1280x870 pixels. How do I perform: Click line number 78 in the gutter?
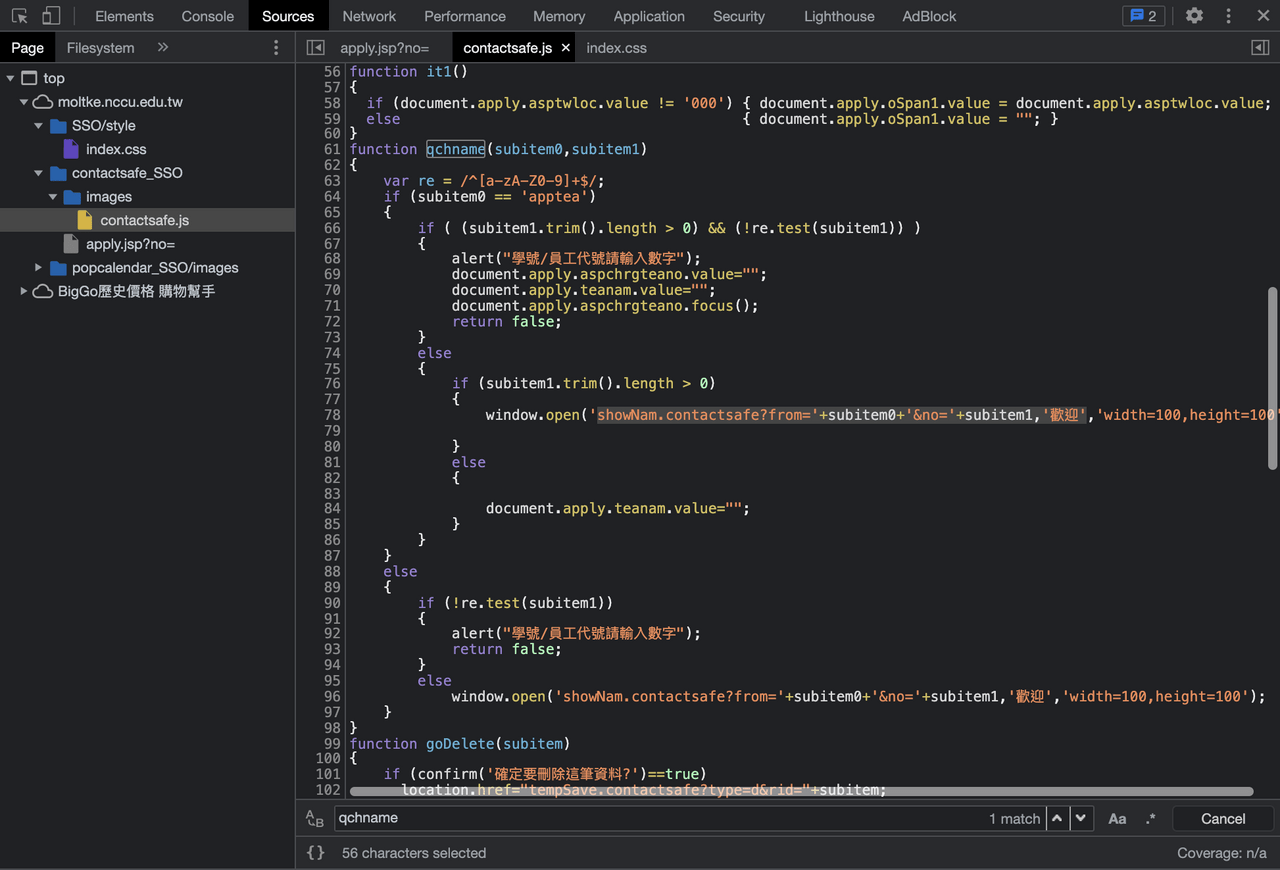[x=332, y=415]
